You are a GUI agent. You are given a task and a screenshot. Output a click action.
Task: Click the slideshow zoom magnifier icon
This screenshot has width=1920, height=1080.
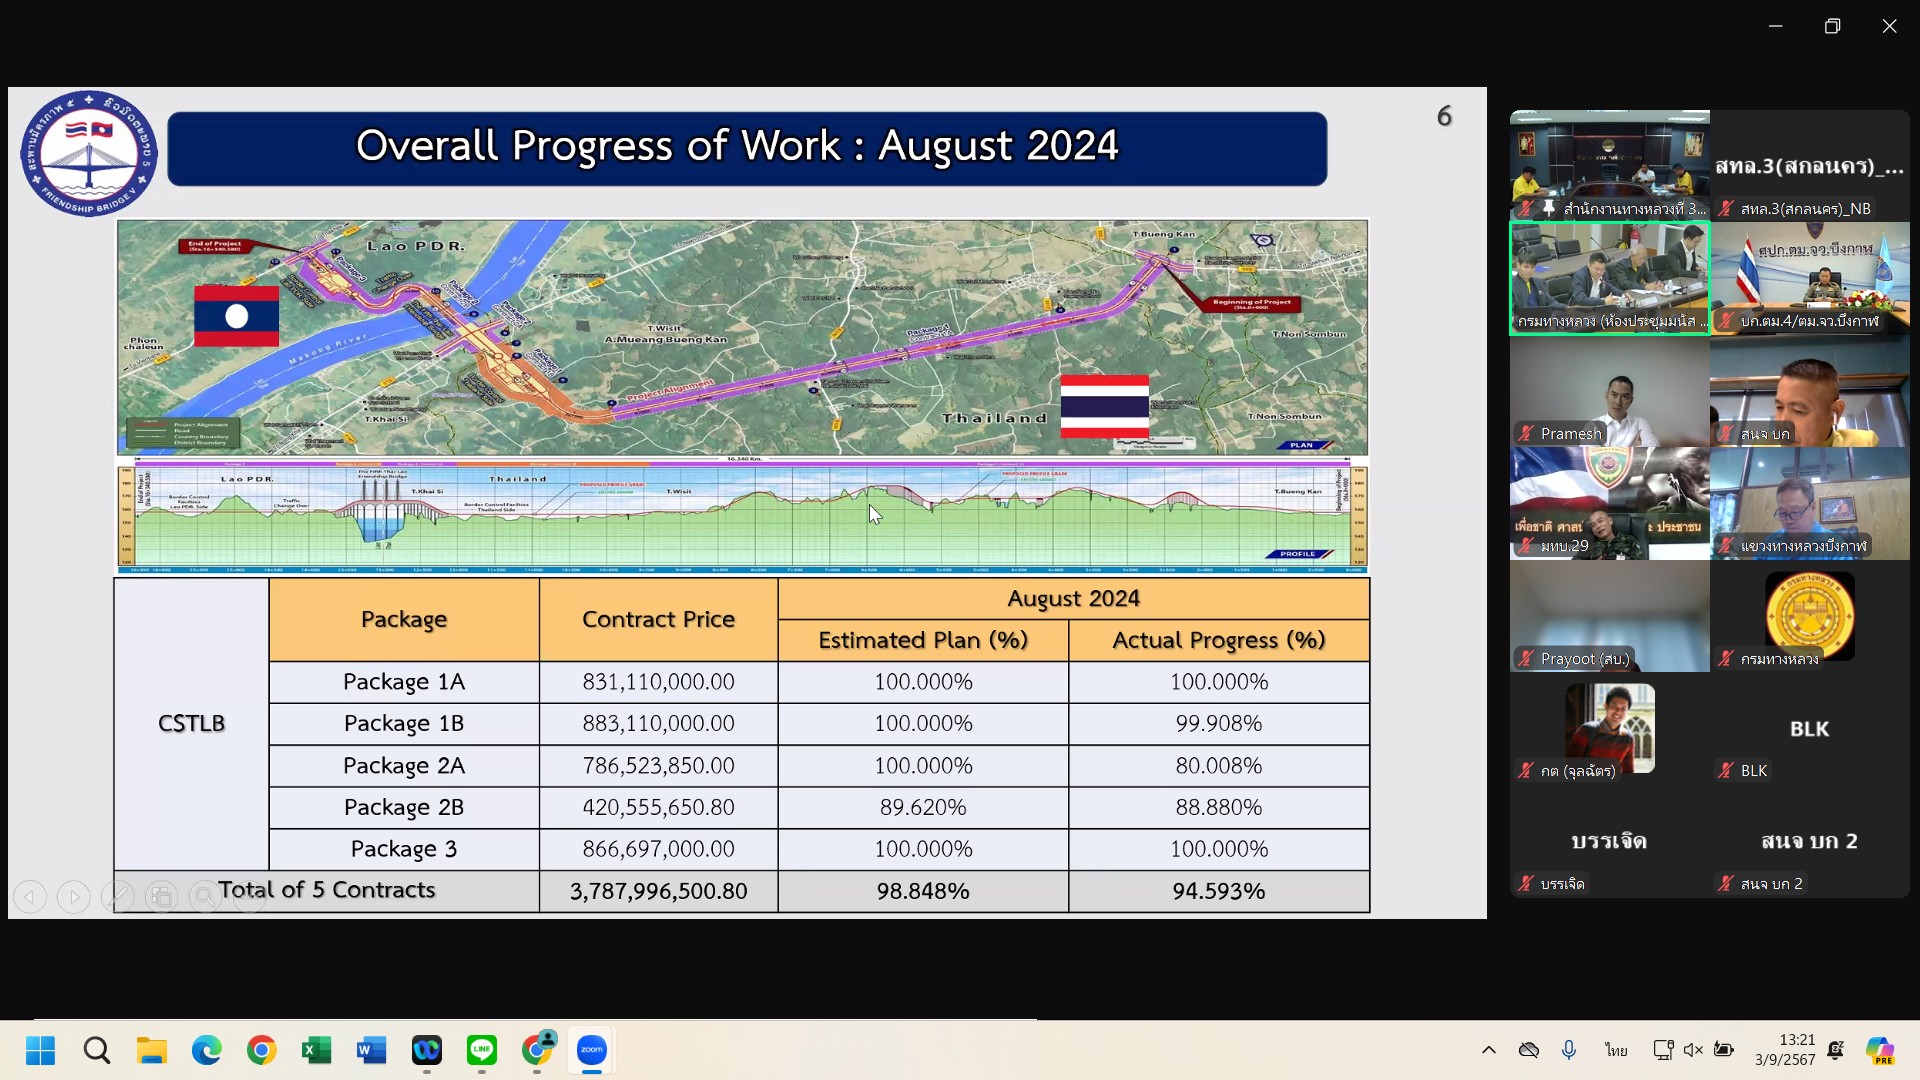tap(205, 897)
